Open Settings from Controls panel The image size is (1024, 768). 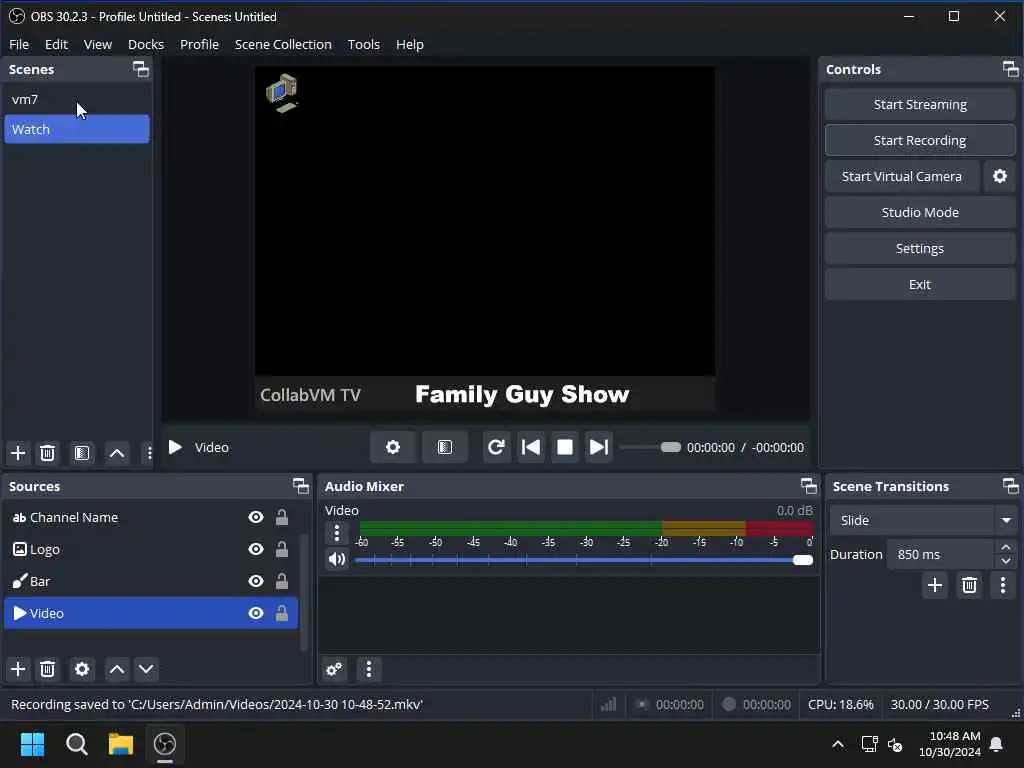pos(920,248)
